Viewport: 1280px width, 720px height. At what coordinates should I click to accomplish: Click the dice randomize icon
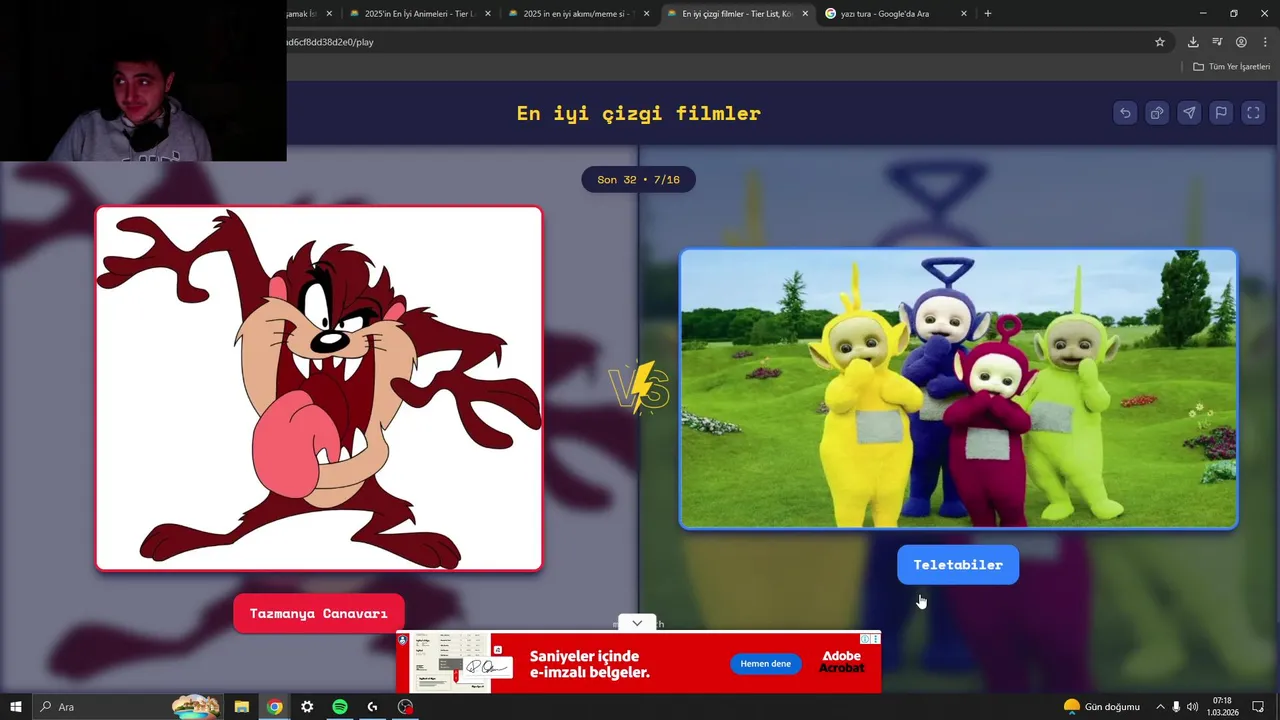click(1157, 113)
